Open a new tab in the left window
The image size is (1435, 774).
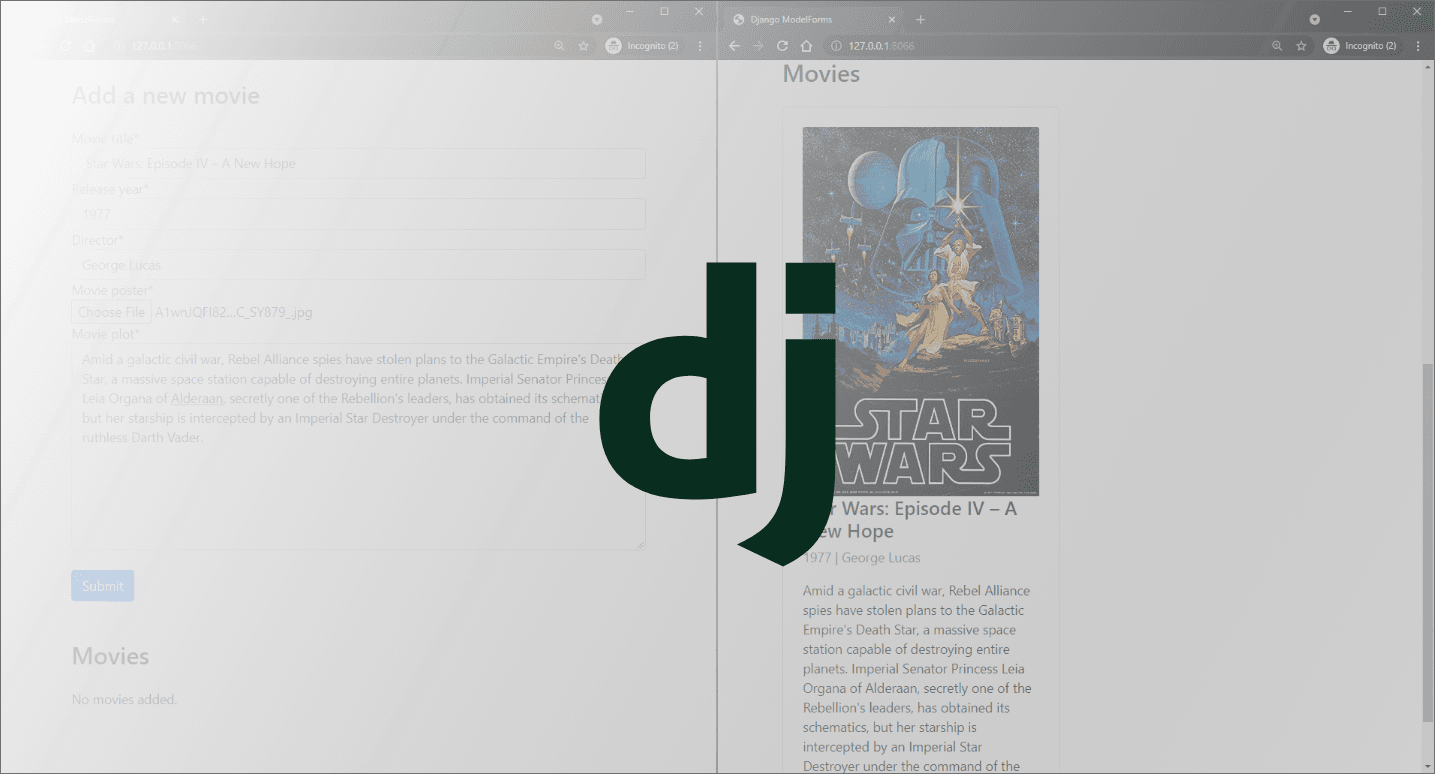click(203, 19)
